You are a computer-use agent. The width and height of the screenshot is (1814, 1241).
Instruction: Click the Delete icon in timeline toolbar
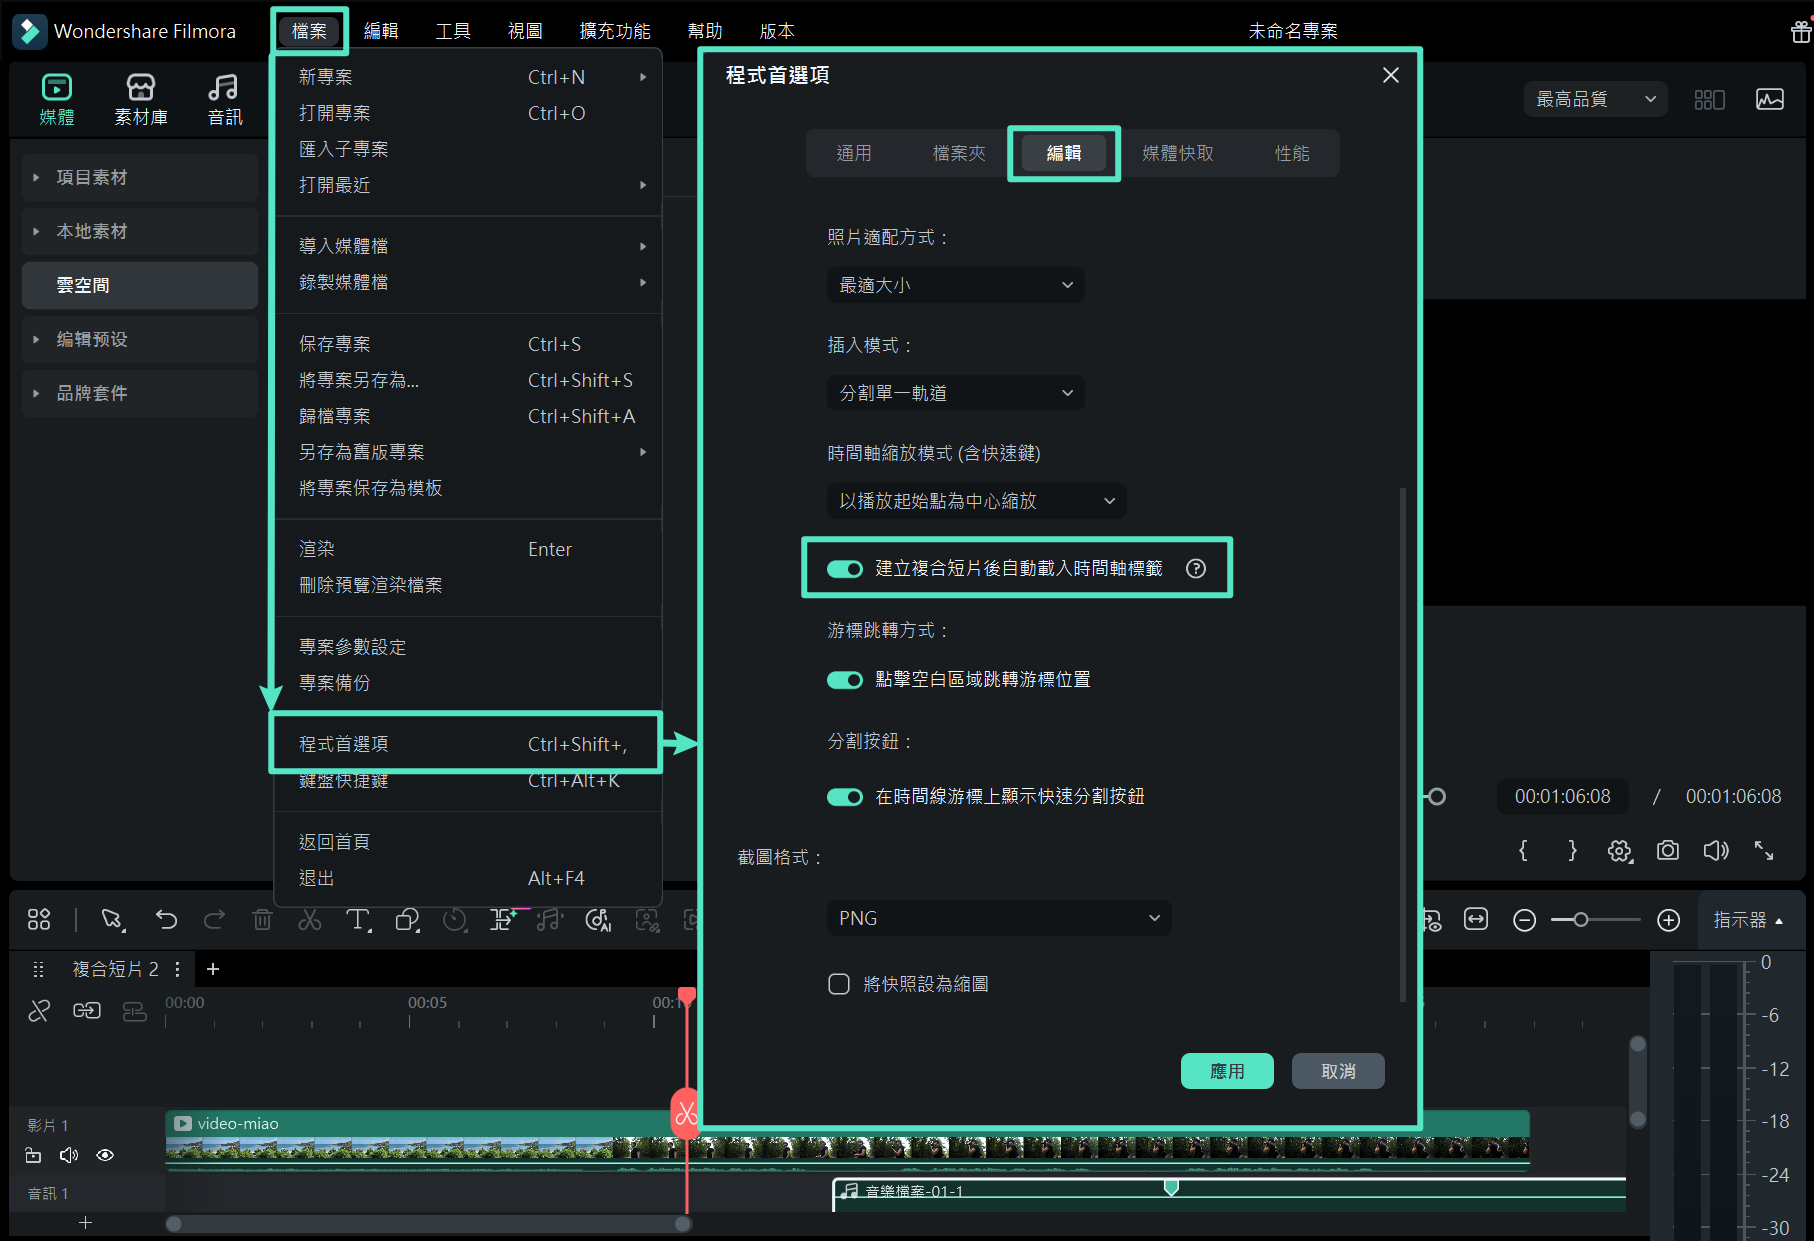[262, 919]
